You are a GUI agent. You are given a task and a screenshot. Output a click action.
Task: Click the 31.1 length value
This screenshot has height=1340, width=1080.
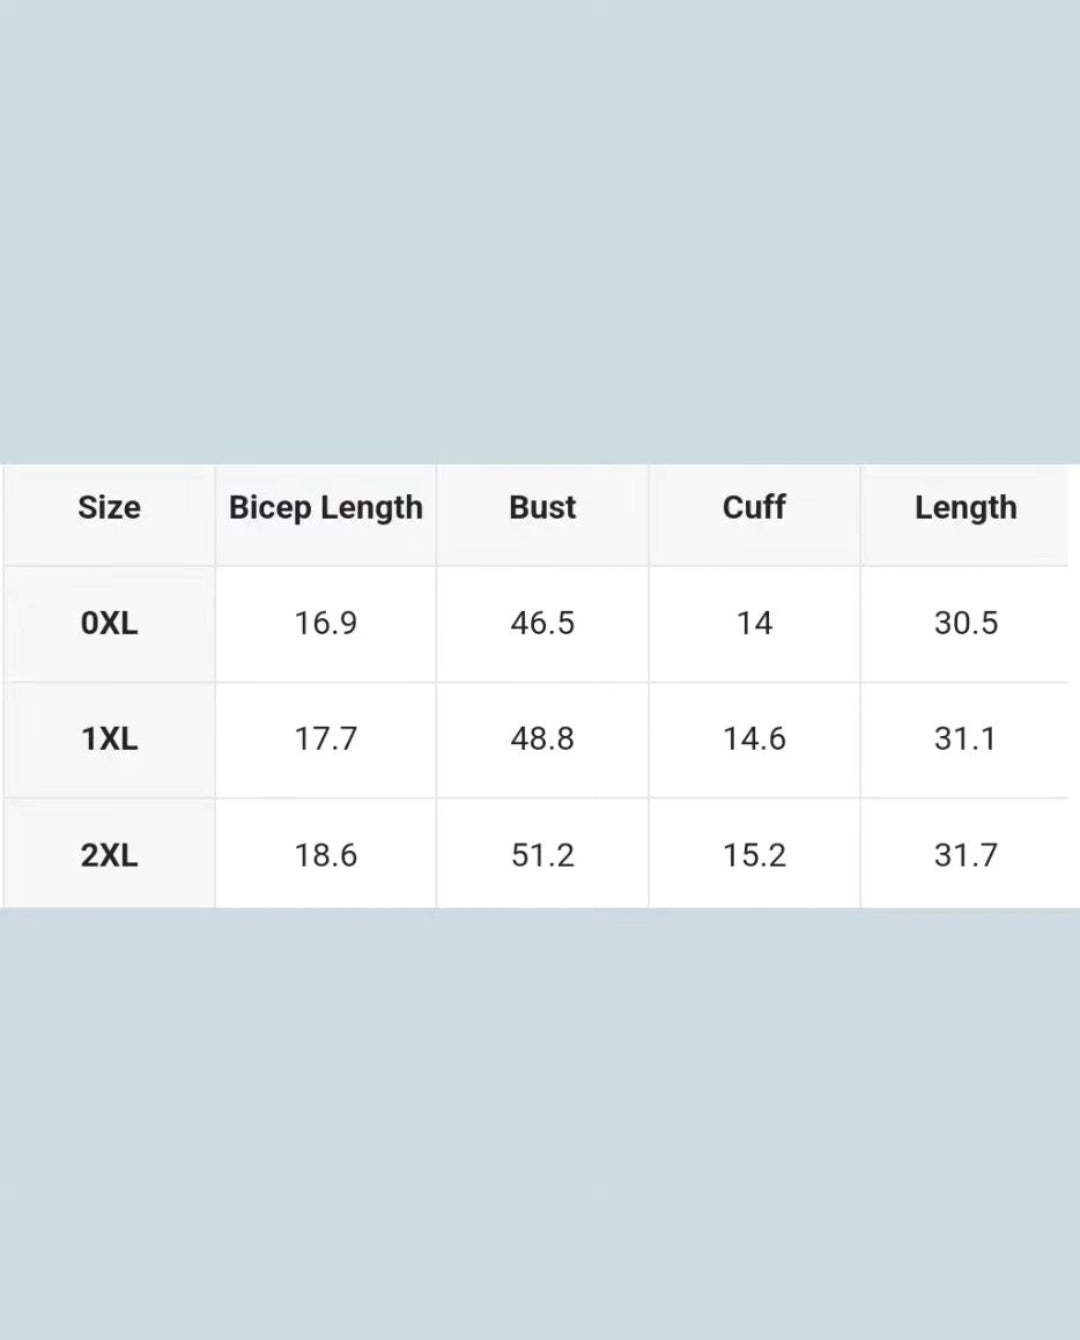965,740
